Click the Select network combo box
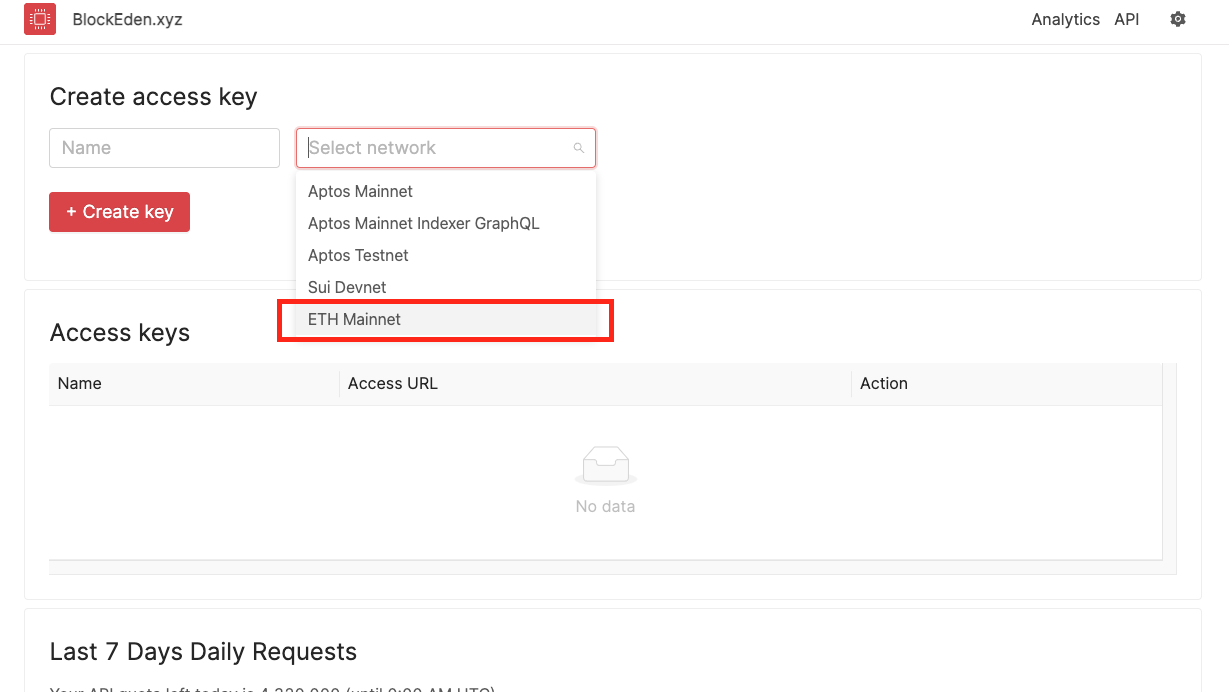 point(438,148)
